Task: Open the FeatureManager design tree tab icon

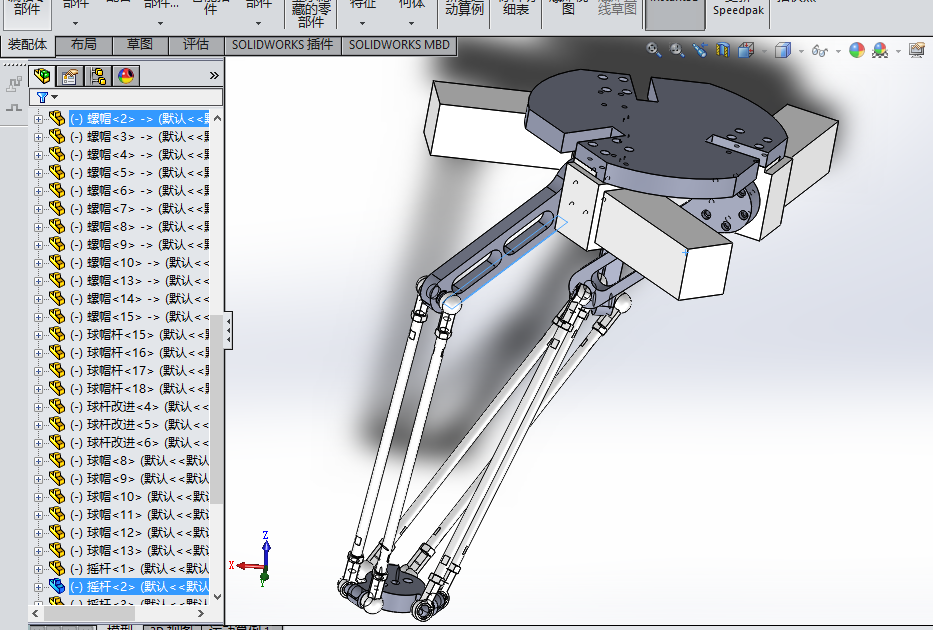Action: click(42, 76)
